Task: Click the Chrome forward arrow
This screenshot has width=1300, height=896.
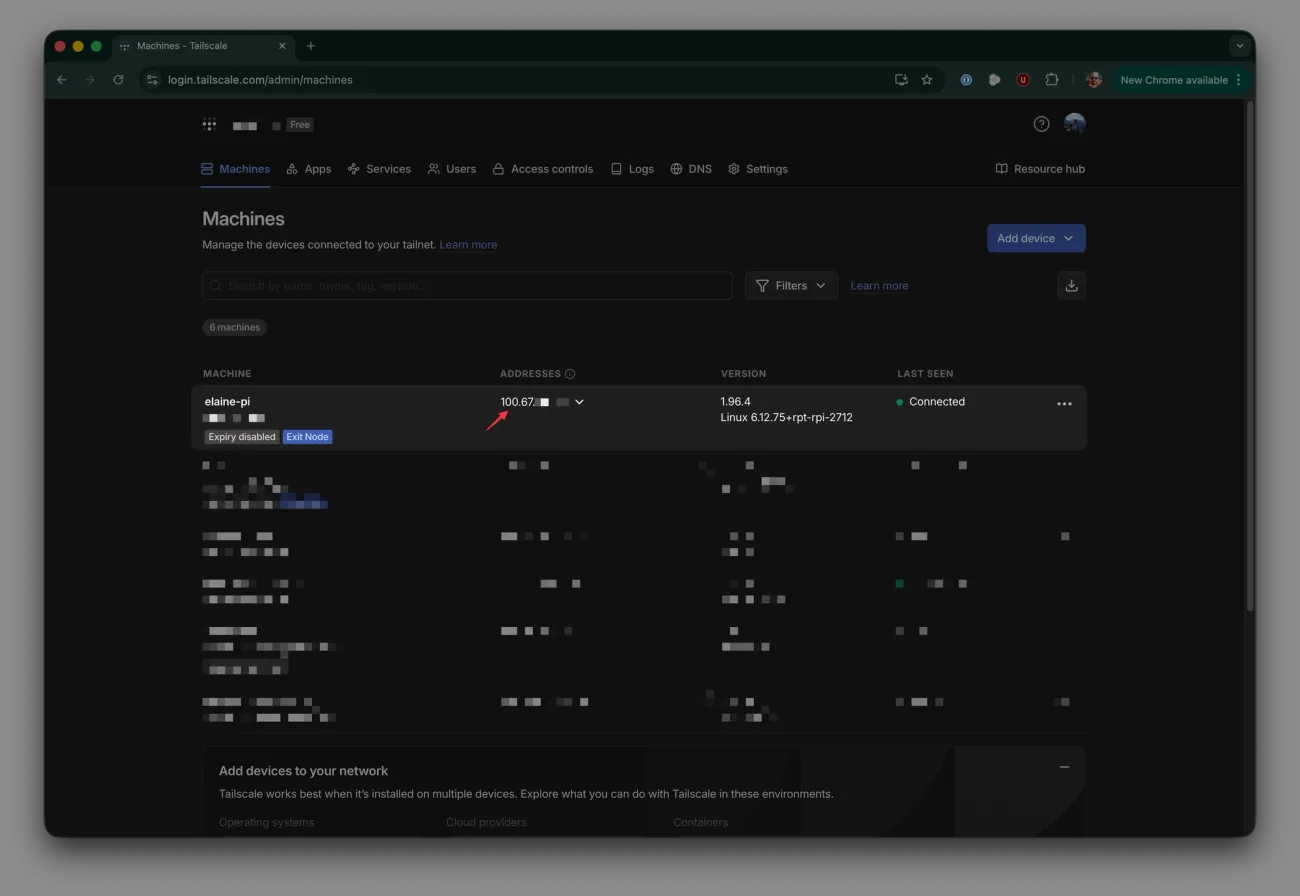Action: (x=90, y=80)
